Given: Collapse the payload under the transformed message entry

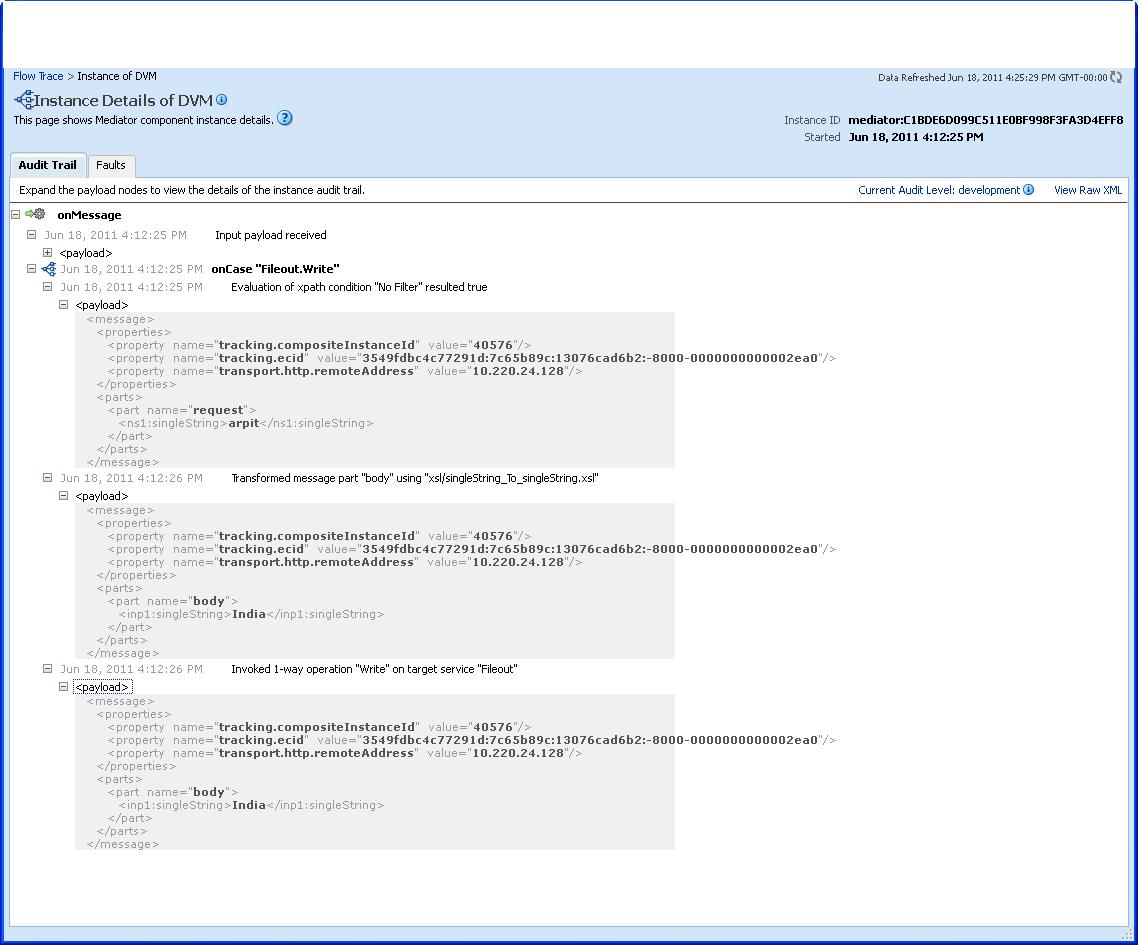Looking at the screenshot, I should click(x=63, y=495).
